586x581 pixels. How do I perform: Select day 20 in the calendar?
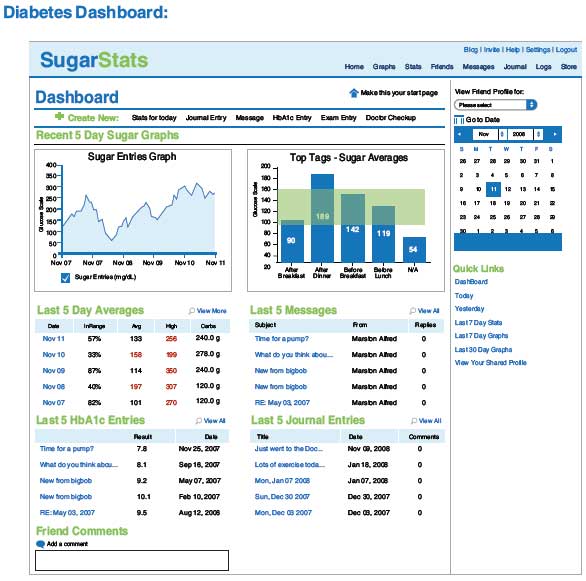click(x=522, y=203)
